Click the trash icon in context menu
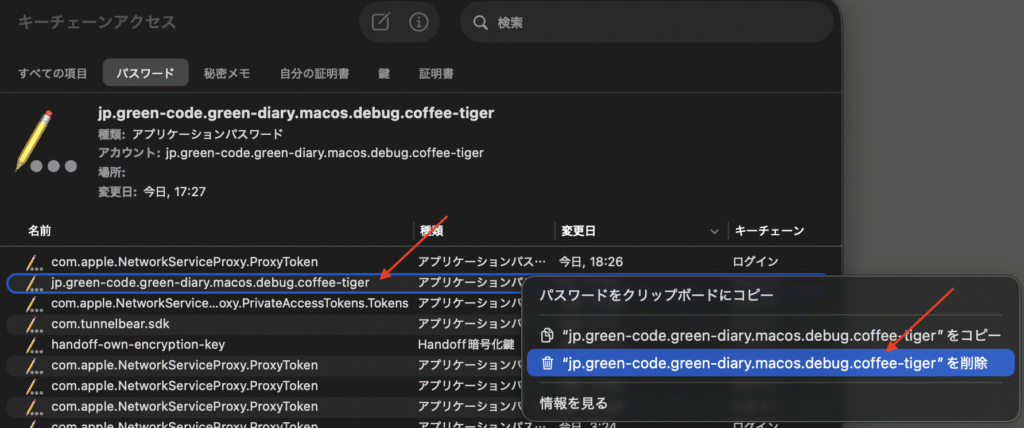The width and height of the screenshot is (1024, 428). point(547,363)
